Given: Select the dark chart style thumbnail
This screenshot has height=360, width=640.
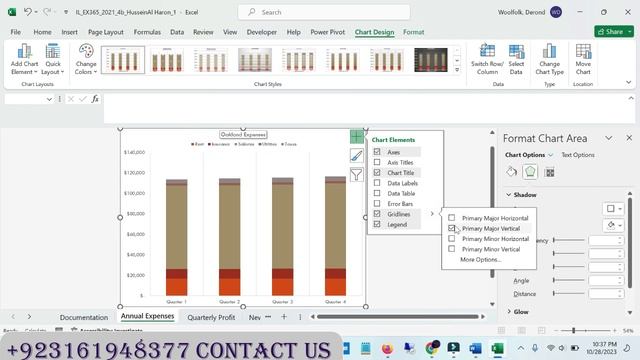Looking at the screenshot, I should coord(431,60).
